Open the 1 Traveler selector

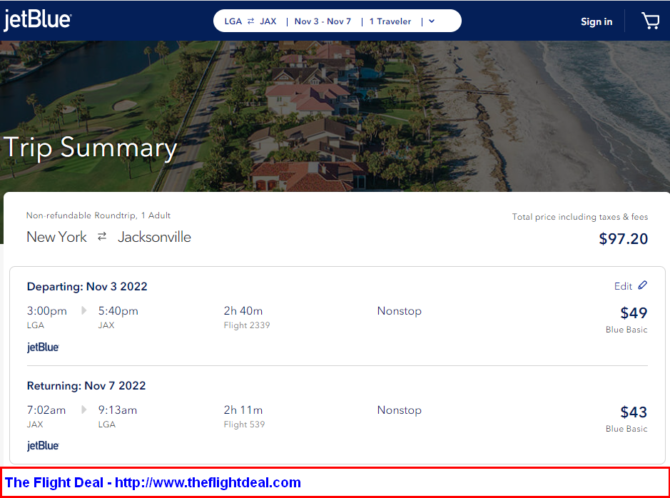[390, 21]
